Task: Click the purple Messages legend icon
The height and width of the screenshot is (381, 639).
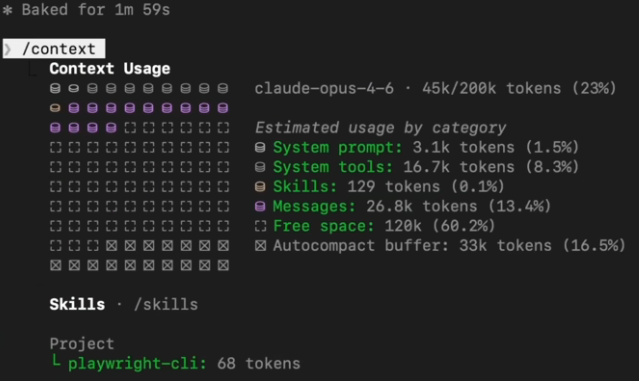Action: (260, 206)
